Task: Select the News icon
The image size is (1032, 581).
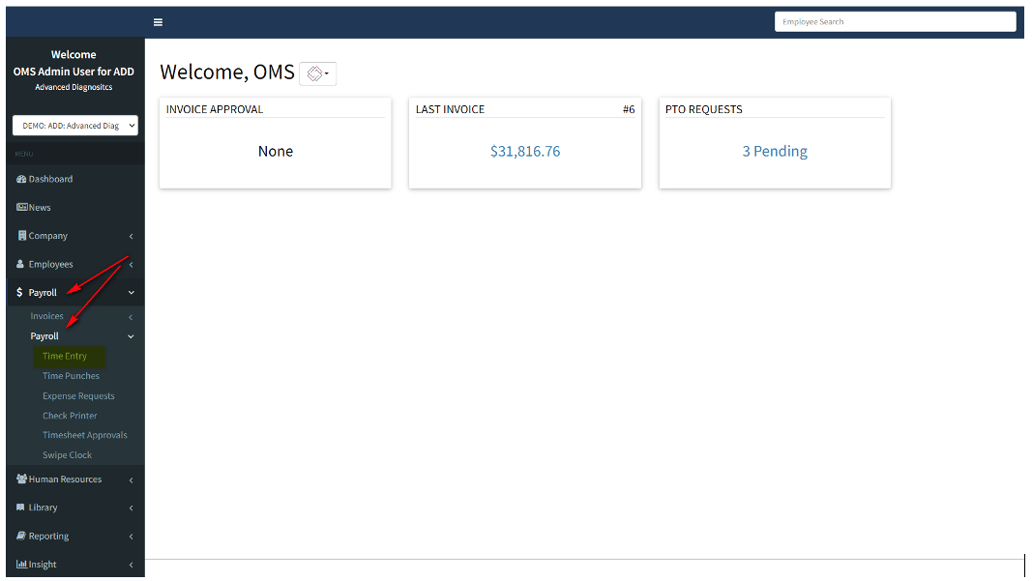Action: pos(21,207)
